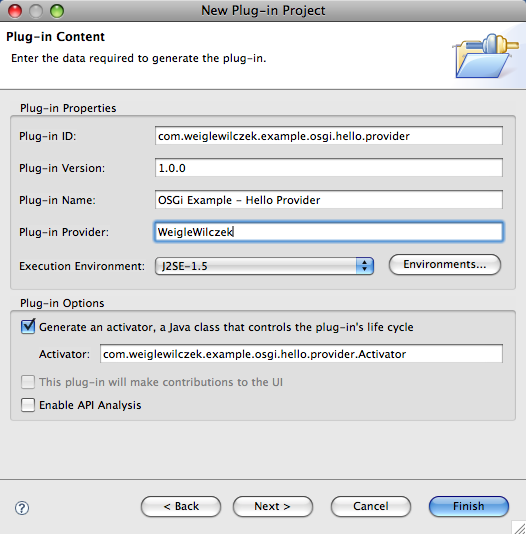Edit the Activator class name field
This screenshot has height=534, width=526.
tap(301, 354)
